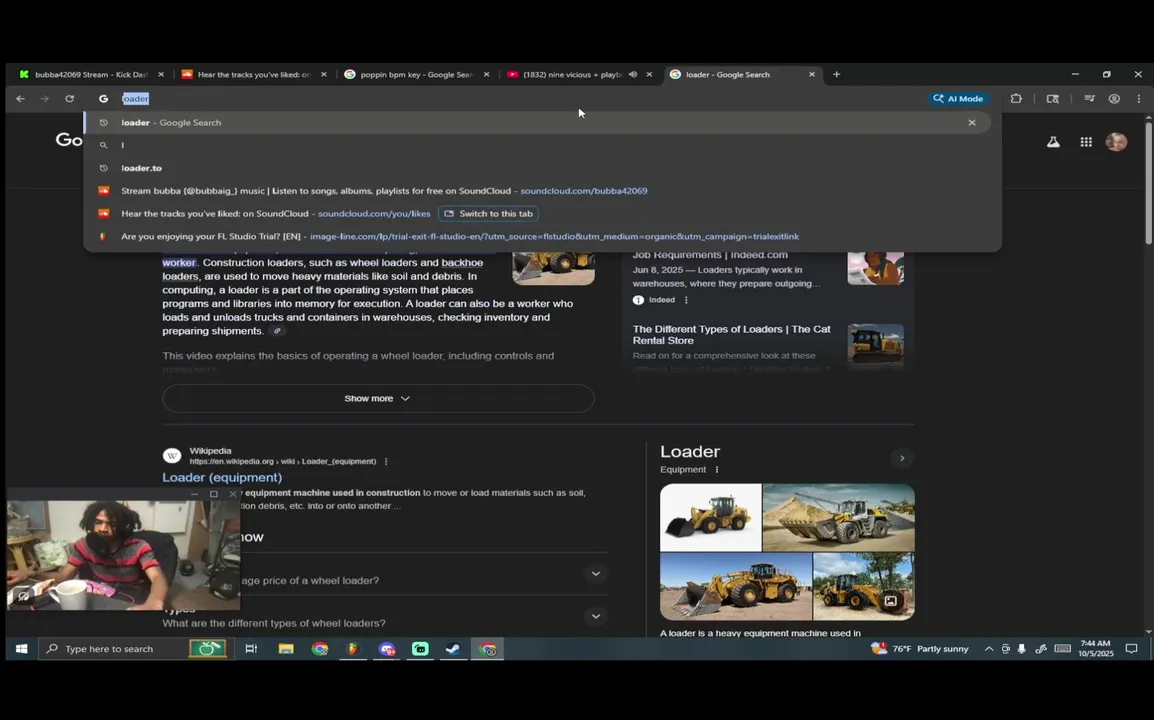The height and width of the screenshot is (720, 1154).
Task: Expand AI overview with Show more
Action: tap(378, 398)
